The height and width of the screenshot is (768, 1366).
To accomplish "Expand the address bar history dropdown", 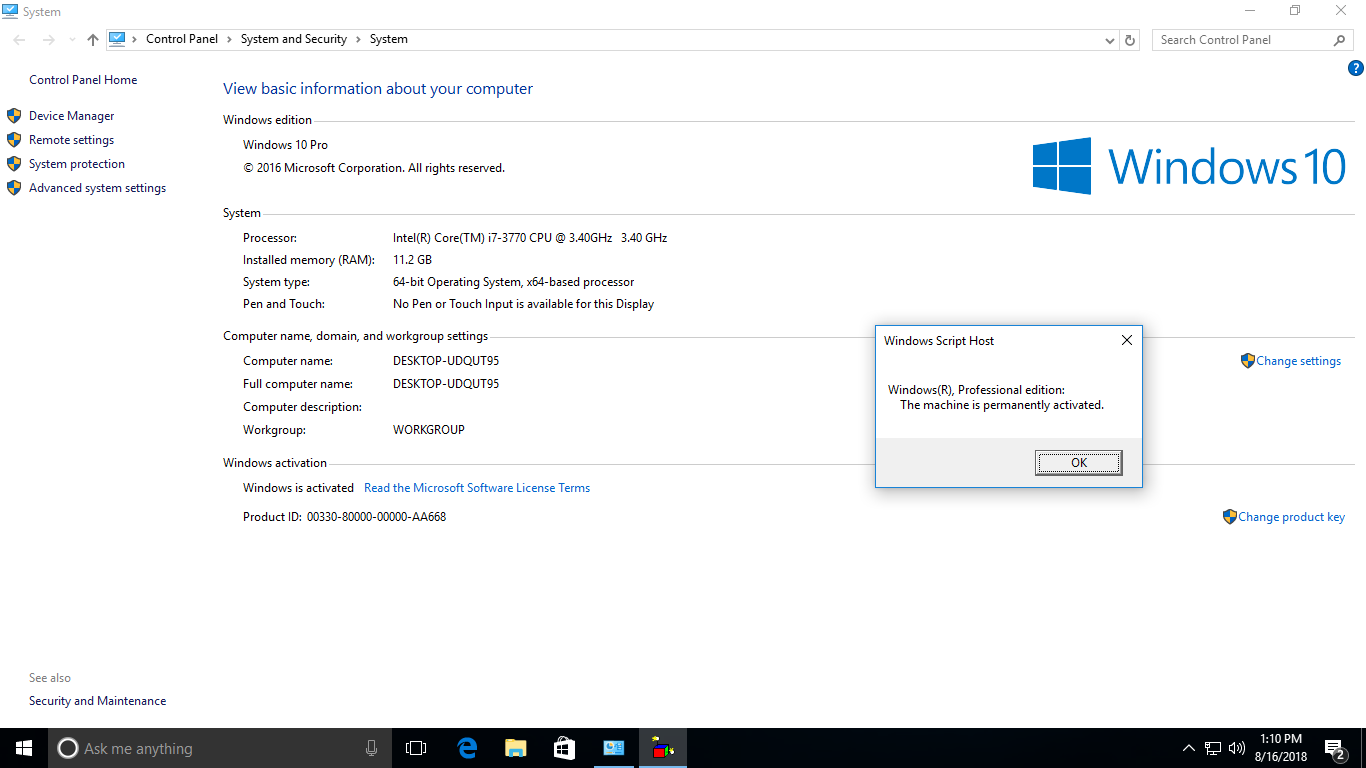I will pos(1110,40).
